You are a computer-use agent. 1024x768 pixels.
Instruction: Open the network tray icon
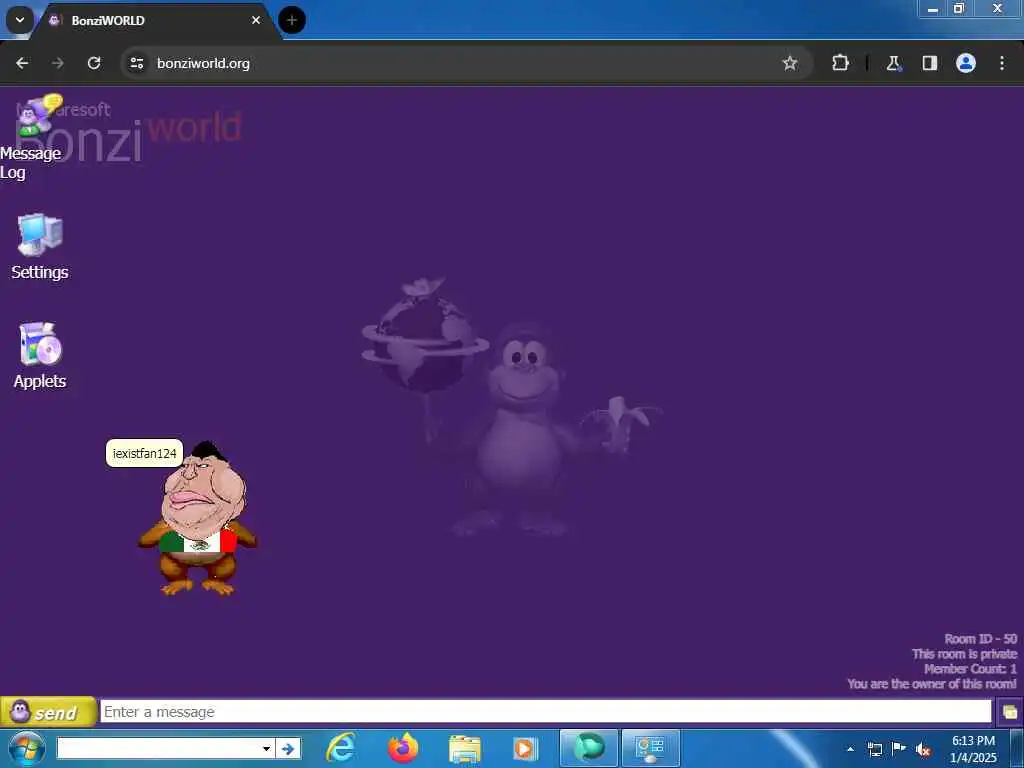pos(874,749)
